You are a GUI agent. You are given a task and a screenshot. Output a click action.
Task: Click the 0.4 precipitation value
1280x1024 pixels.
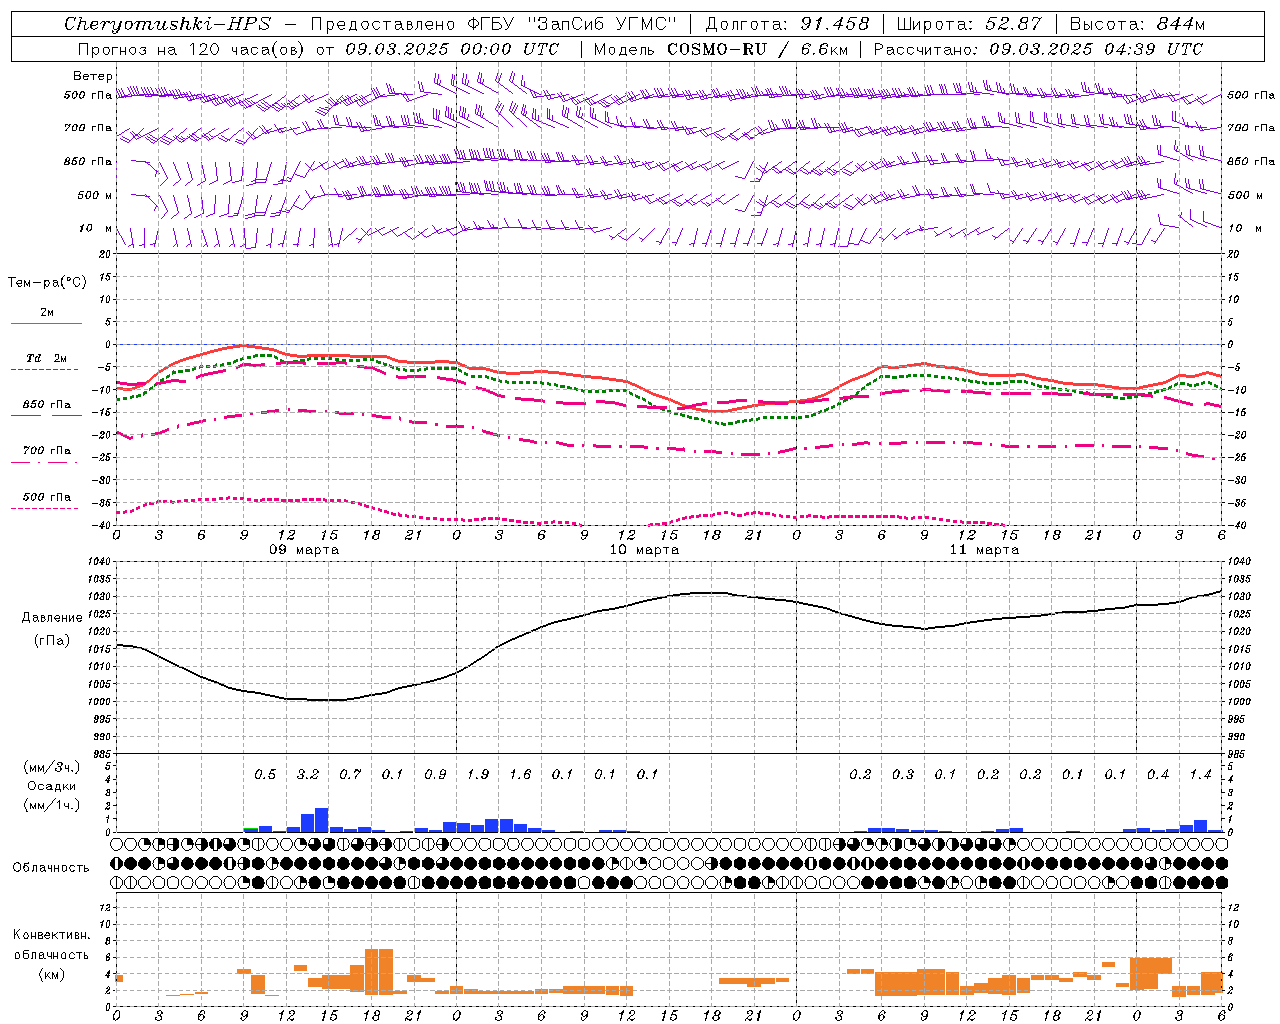[1158, 774]
